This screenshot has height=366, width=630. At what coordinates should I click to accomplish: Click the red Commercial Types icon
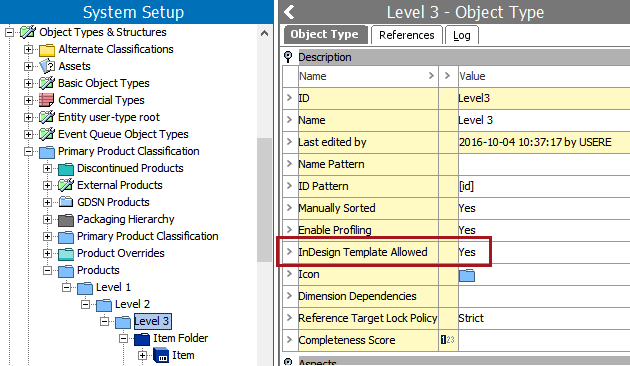point(47,100)
